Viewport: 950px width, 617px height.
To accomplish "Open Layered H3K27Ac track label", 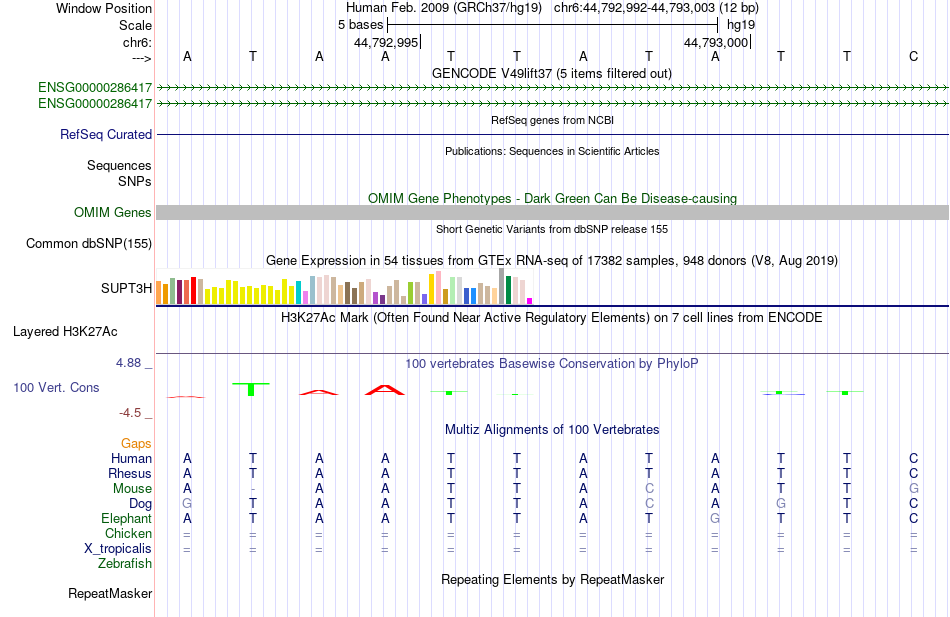I will pyautogui.click(x=65, y=332).
